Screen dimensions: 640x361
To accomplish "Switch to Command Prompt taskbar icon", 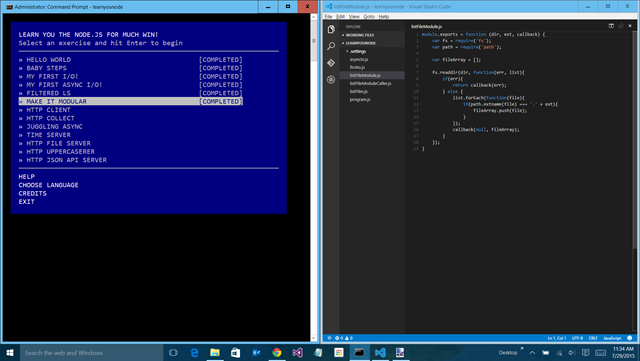I will (359, 352).
